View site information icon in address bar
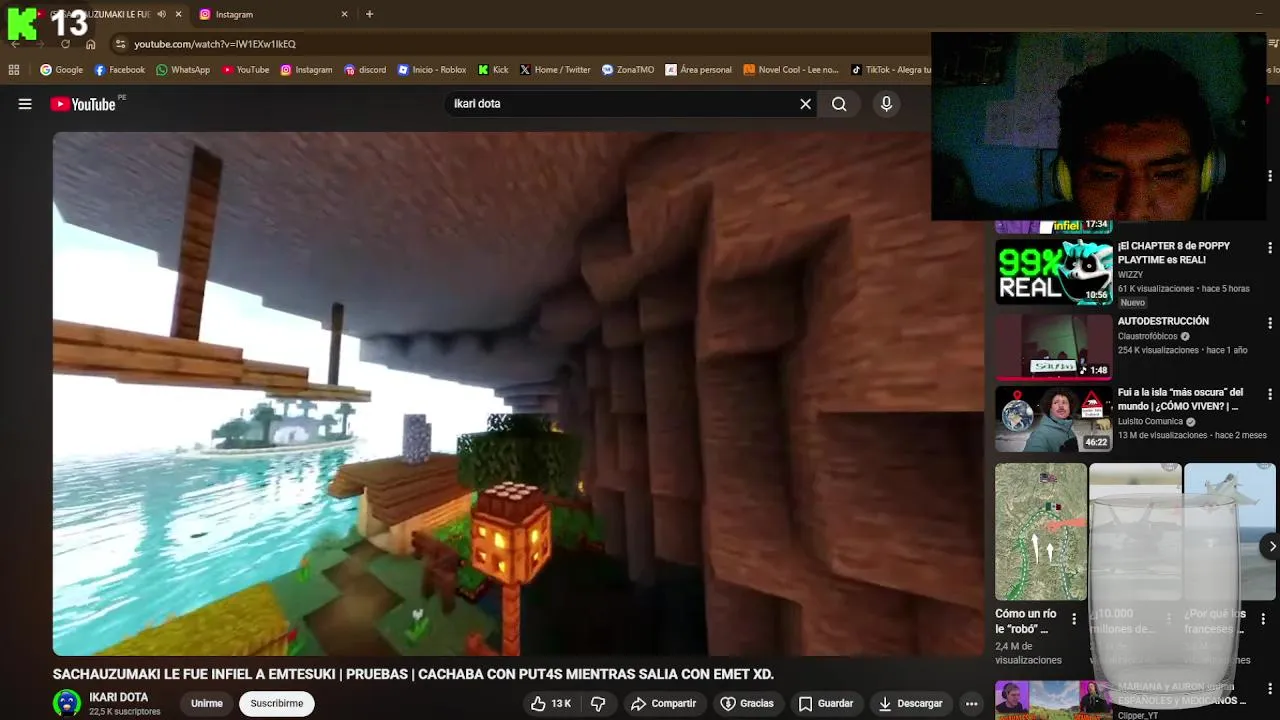The height and width of the screenshot is (720, 1280). tap(120, 44)
